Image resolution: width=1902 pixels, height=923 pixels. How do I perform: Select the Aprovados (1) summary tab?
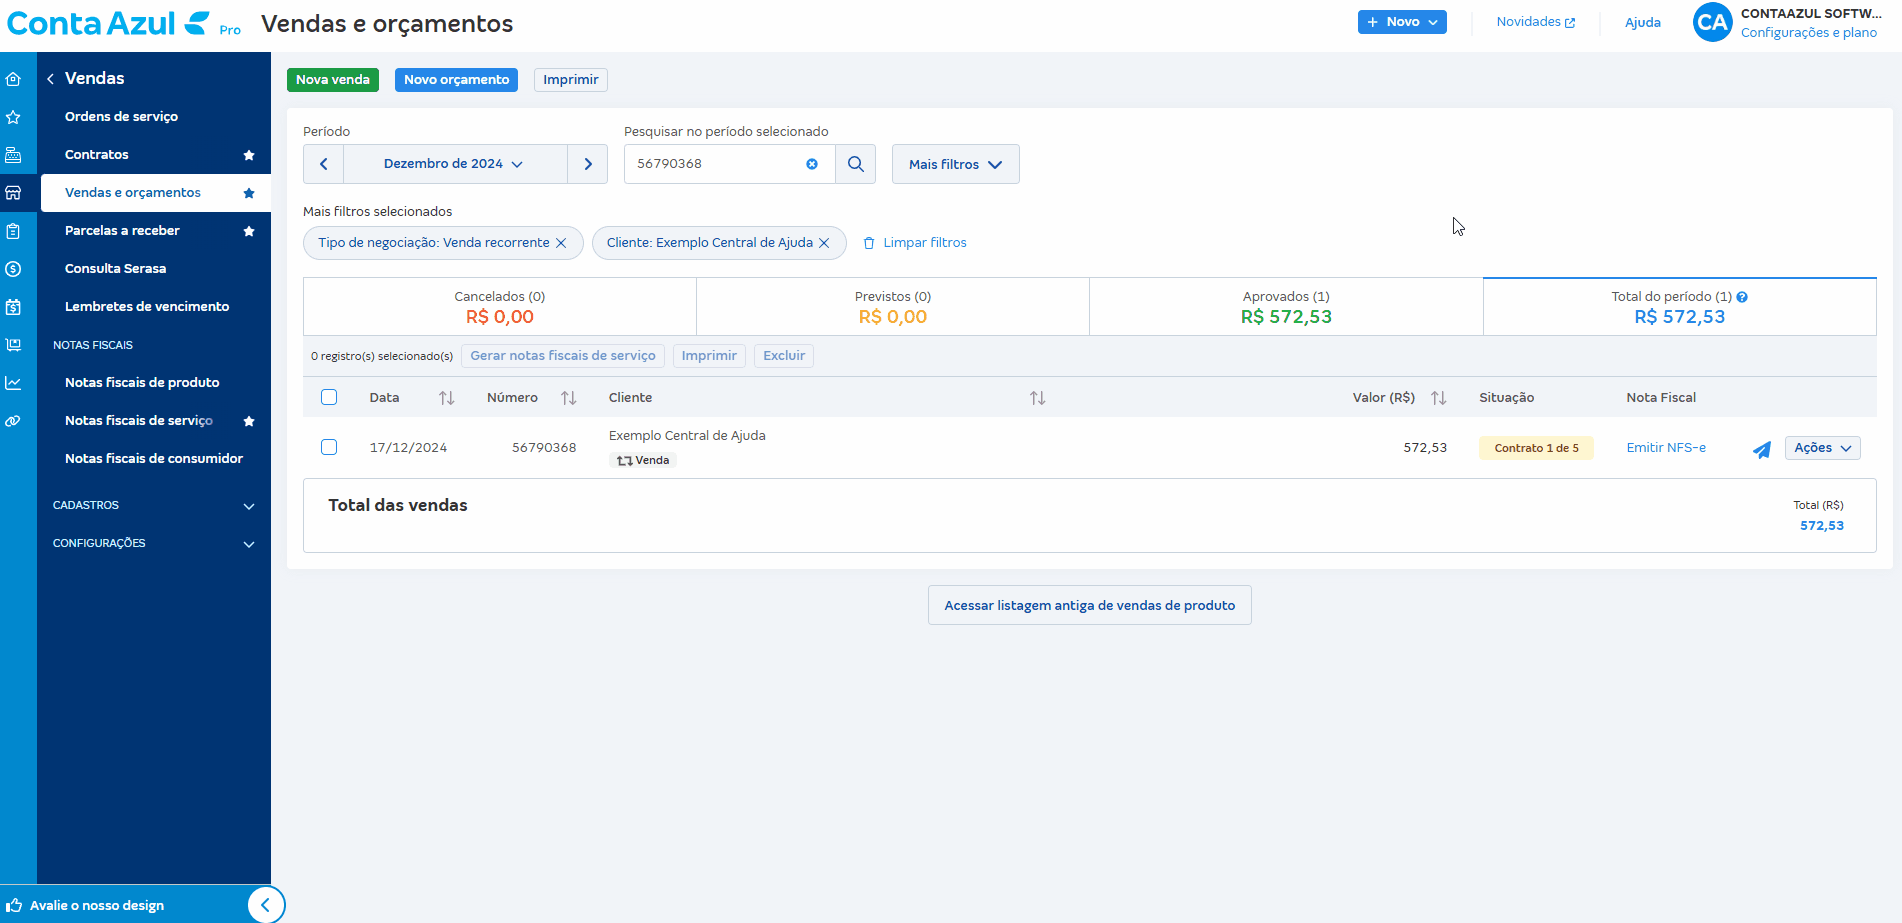(1286, 307)
